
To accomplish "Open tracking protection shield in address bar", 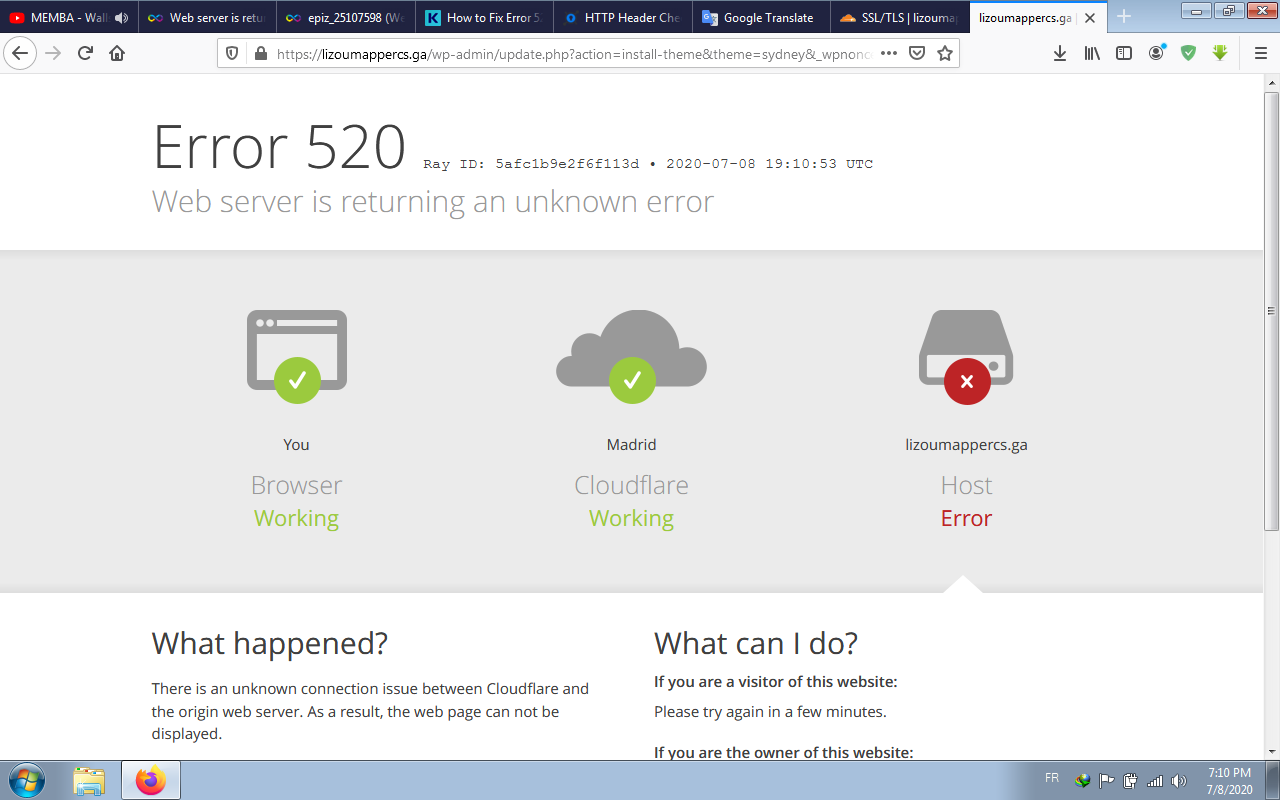I will [x=232, y=54].
